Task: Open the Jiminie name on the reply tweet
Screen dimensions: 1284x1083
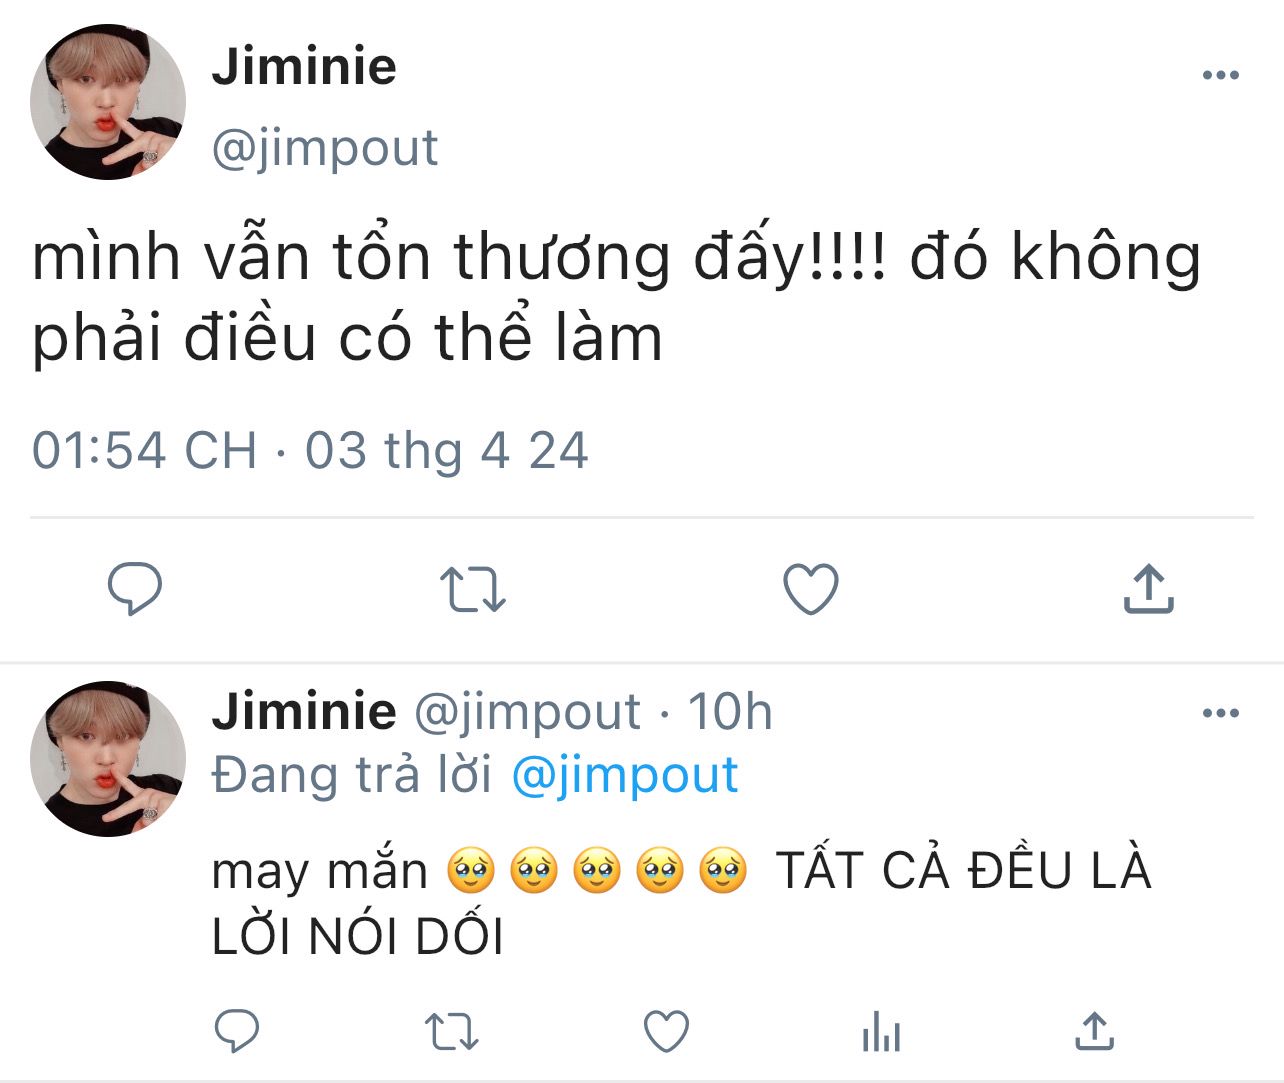Action: click(304, 711)
